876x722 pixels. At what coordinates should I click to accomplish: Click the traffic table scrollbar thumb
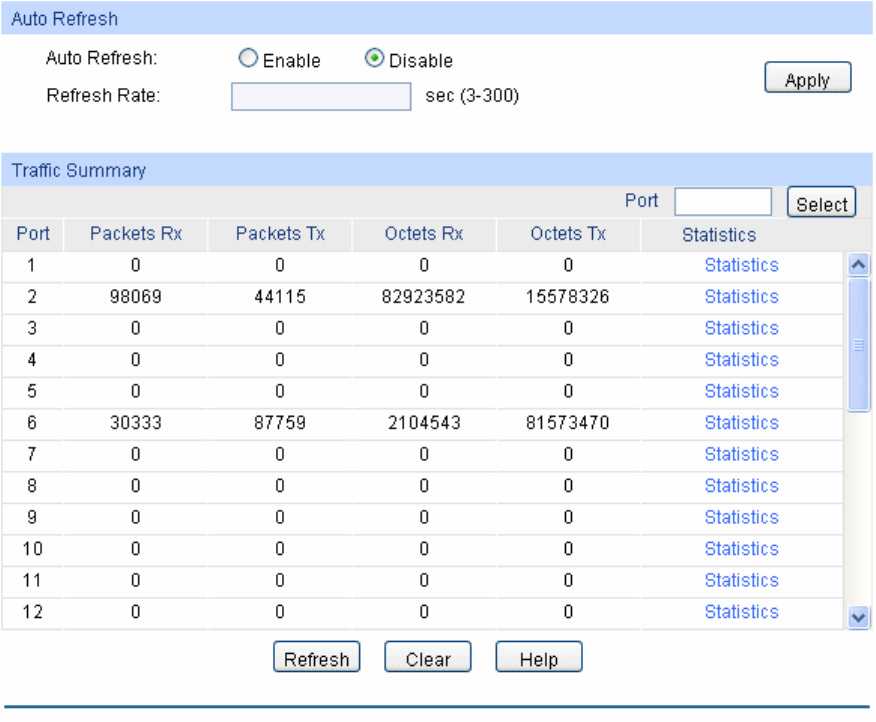(857, 345)
